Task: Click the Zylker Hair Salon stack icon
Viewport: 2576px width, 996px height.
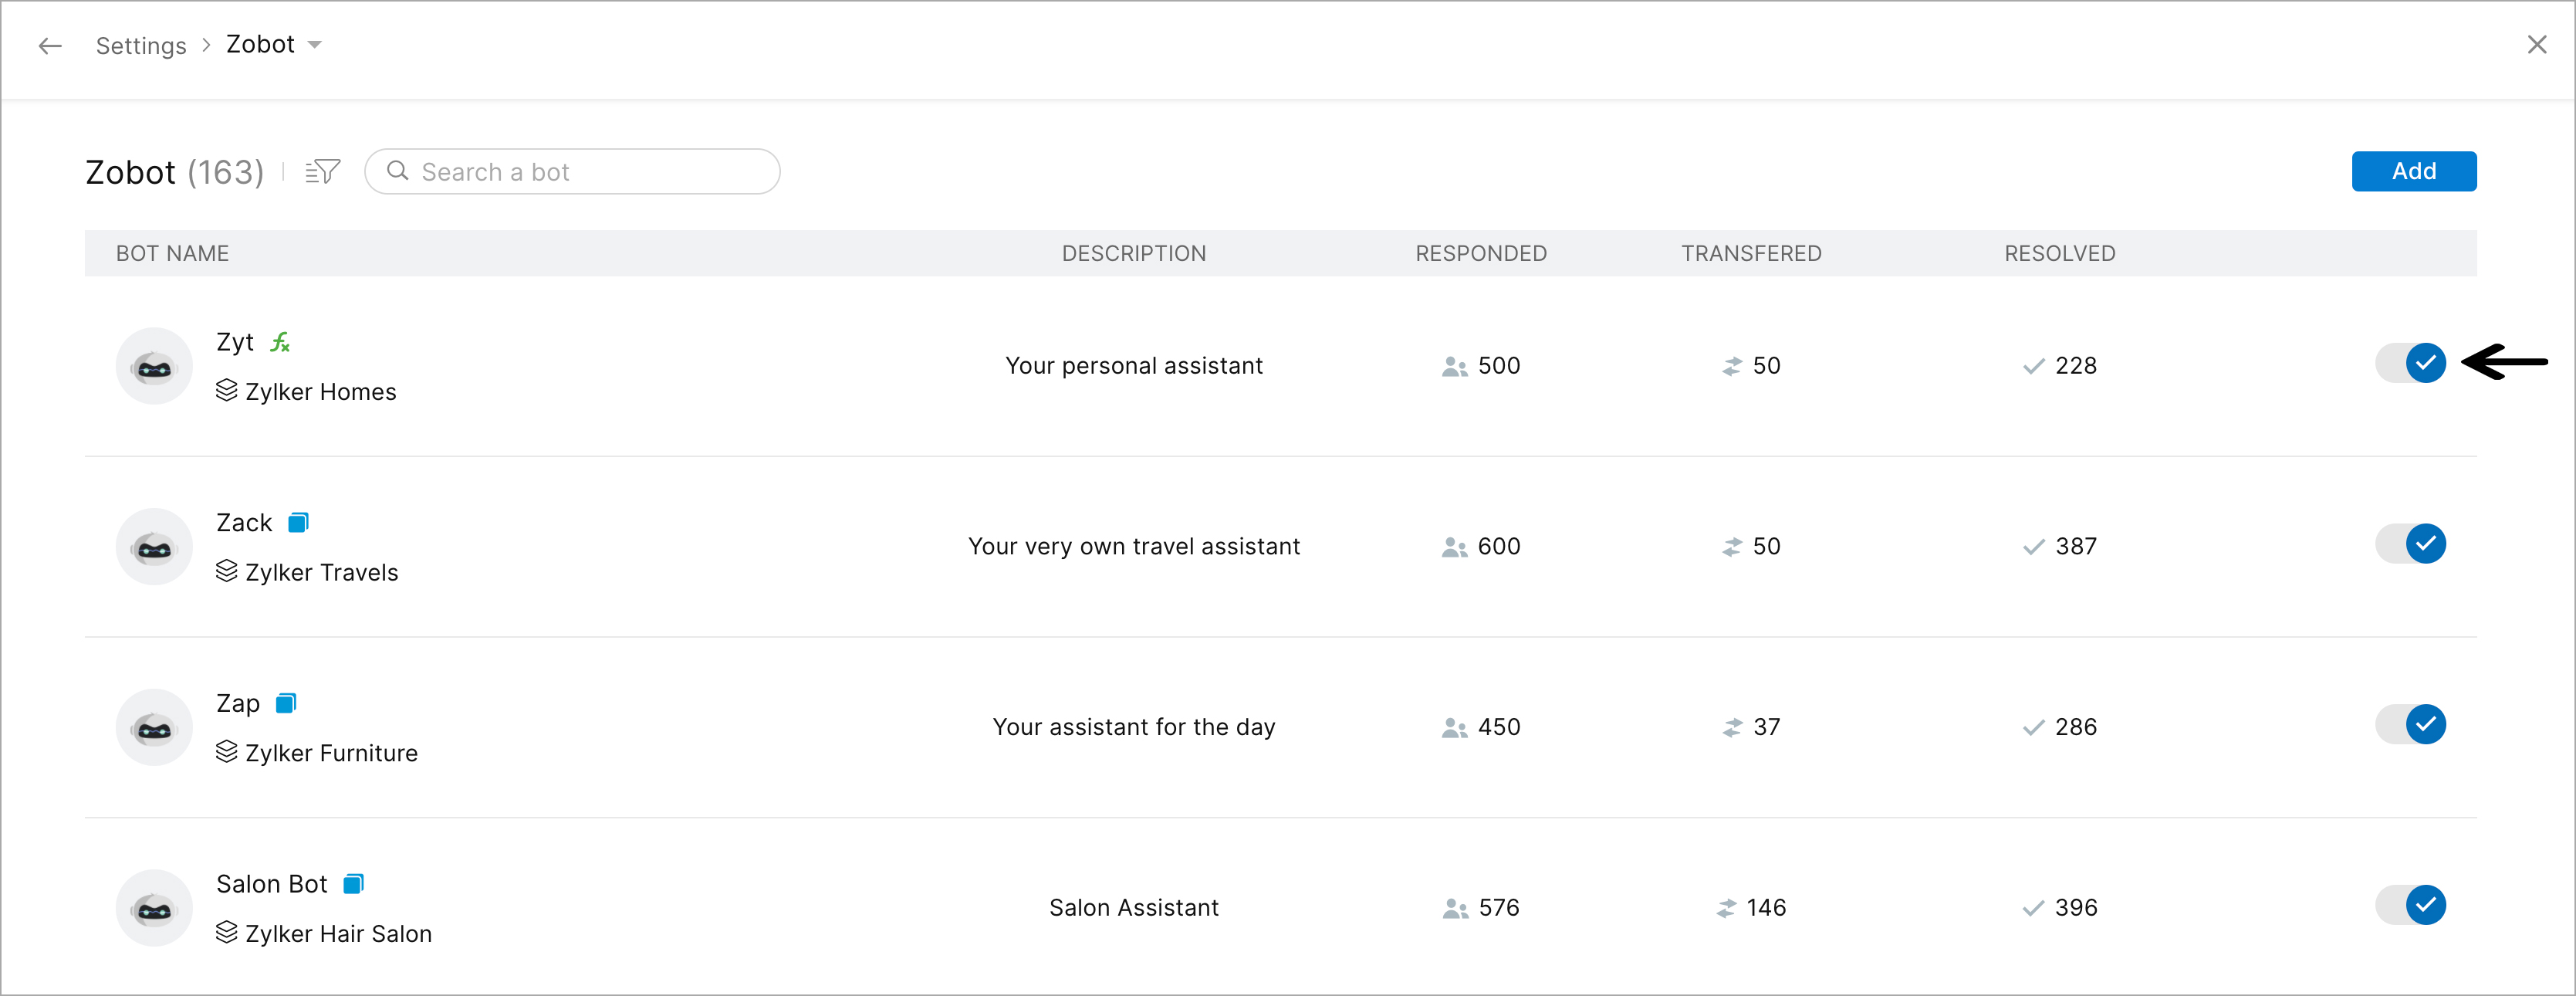Action: click(x=227, y=933)
